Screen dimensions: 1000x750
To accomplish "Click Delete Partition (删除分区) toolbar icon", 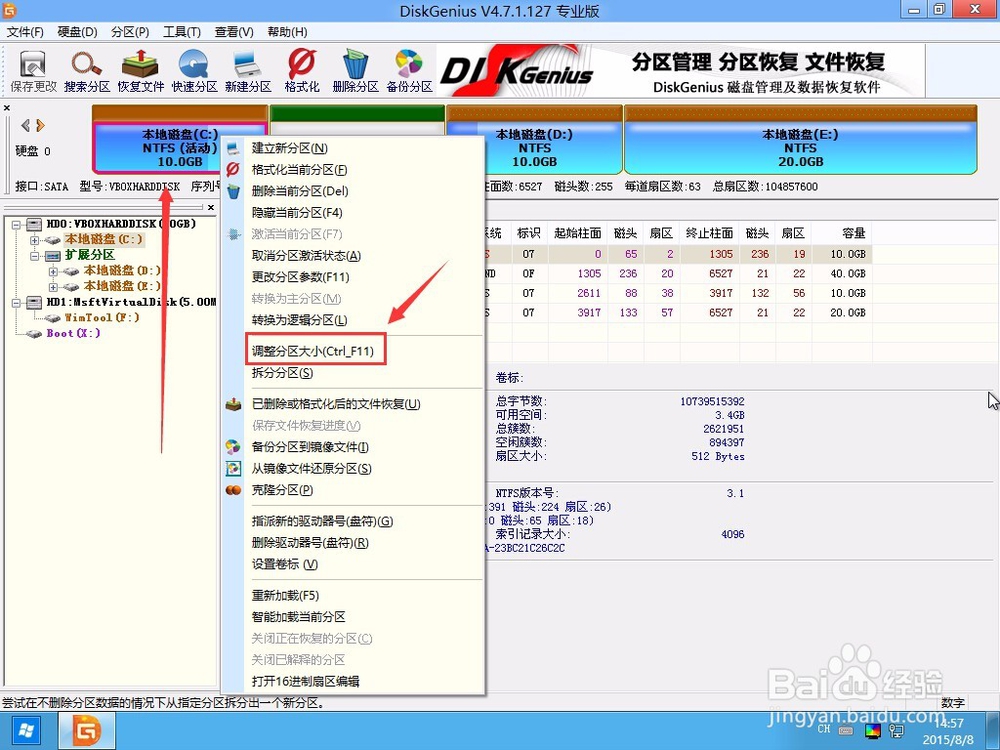I will click(355, 71).
